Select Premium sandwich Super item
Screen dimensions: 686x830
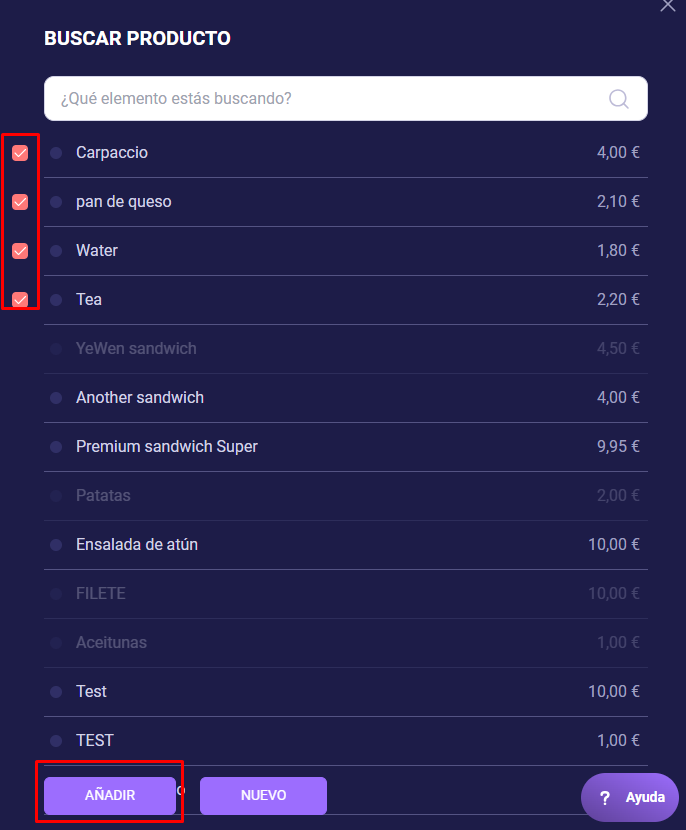[x=167, y=447]
